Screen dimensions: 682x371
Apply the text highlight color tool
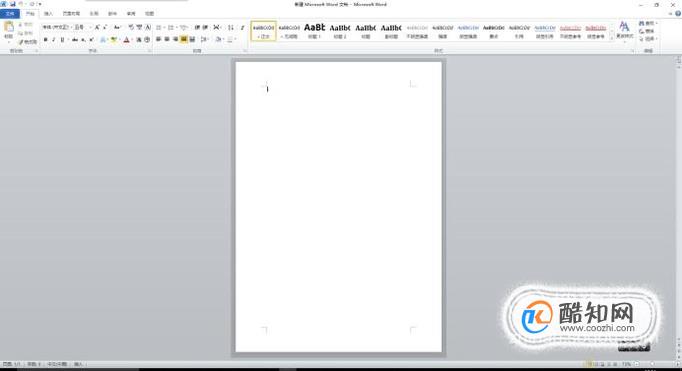tap(114, 40)
